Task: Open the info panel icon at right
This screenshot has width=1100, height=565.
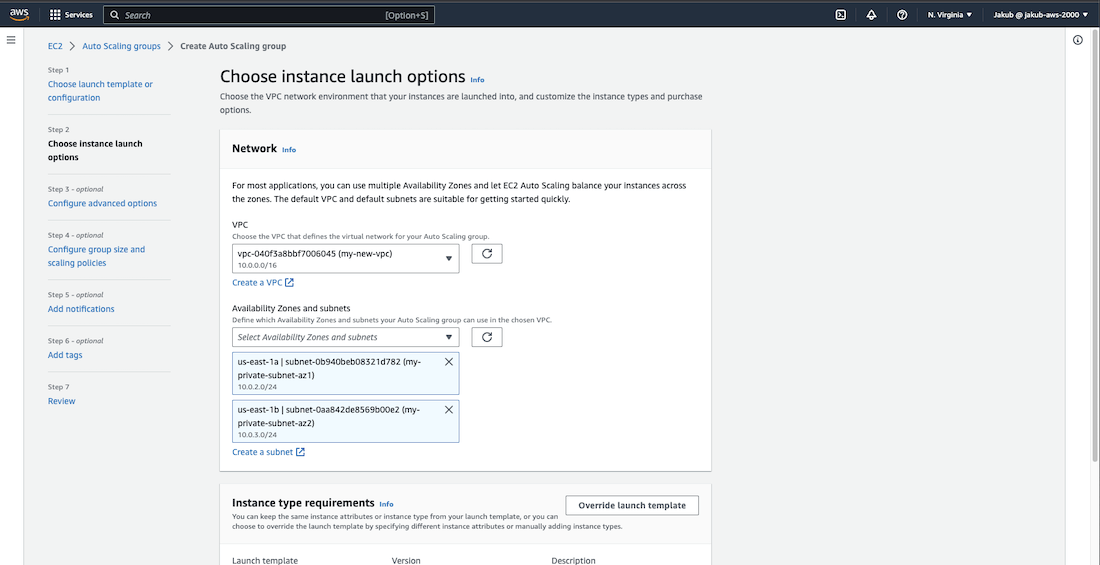Action: [1078, 40]
